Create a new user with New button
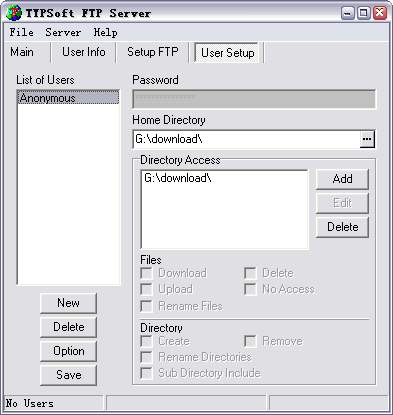Viewport: 393px width, 415px height. [68, 303]
